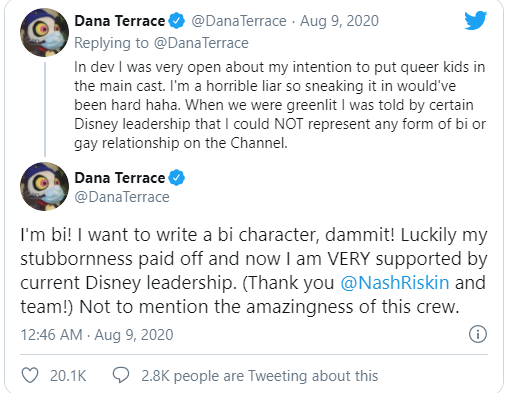The height and width of the screenshot is (393, 510).
Task: Open parent tweet text about Disney leadership
Action: point(280,105)
